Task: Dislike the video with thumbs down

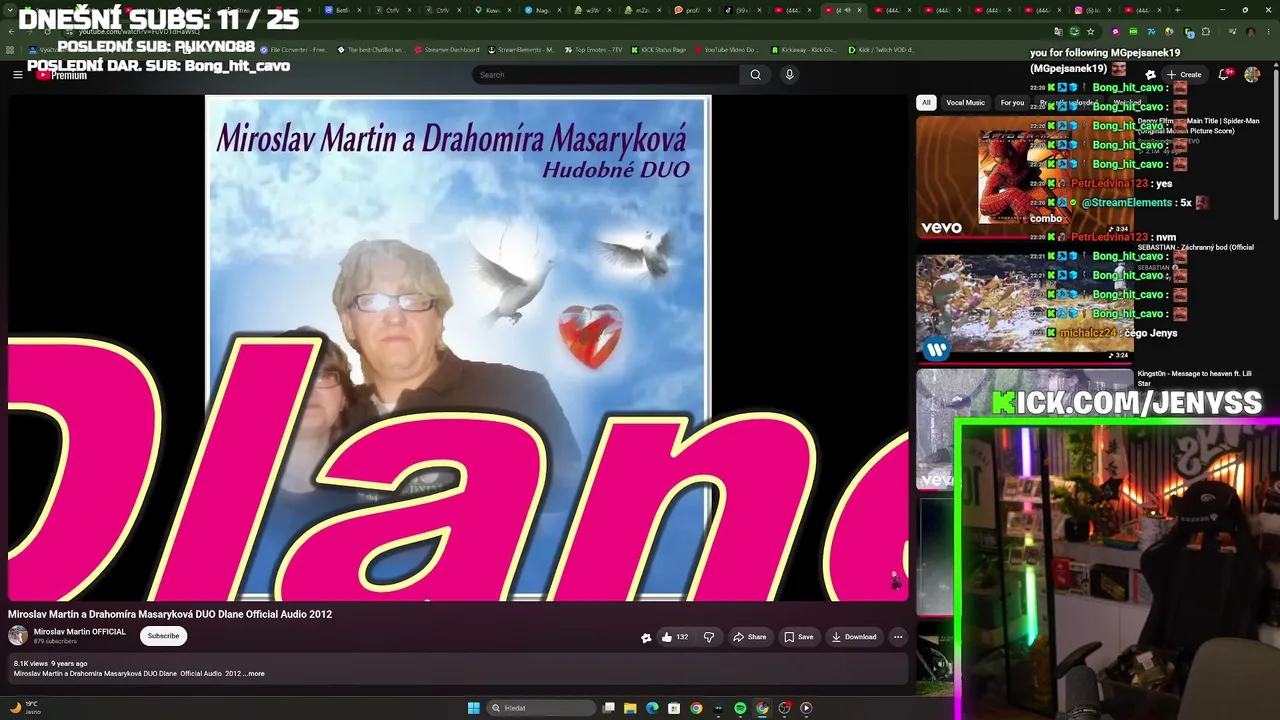Action: [x=709, y=637]
